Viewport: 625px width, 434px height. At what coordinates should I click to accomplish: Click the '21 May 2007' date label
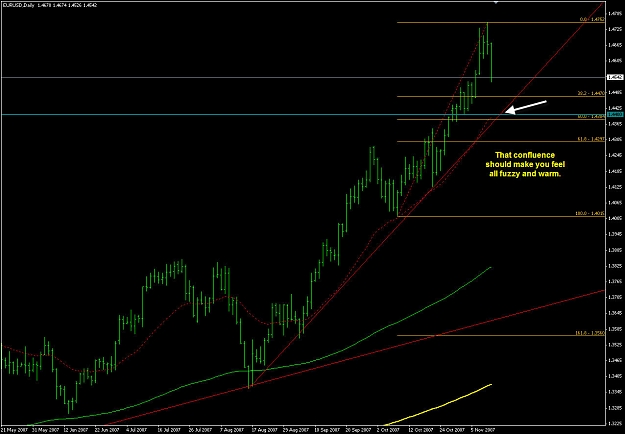[14, 430]
